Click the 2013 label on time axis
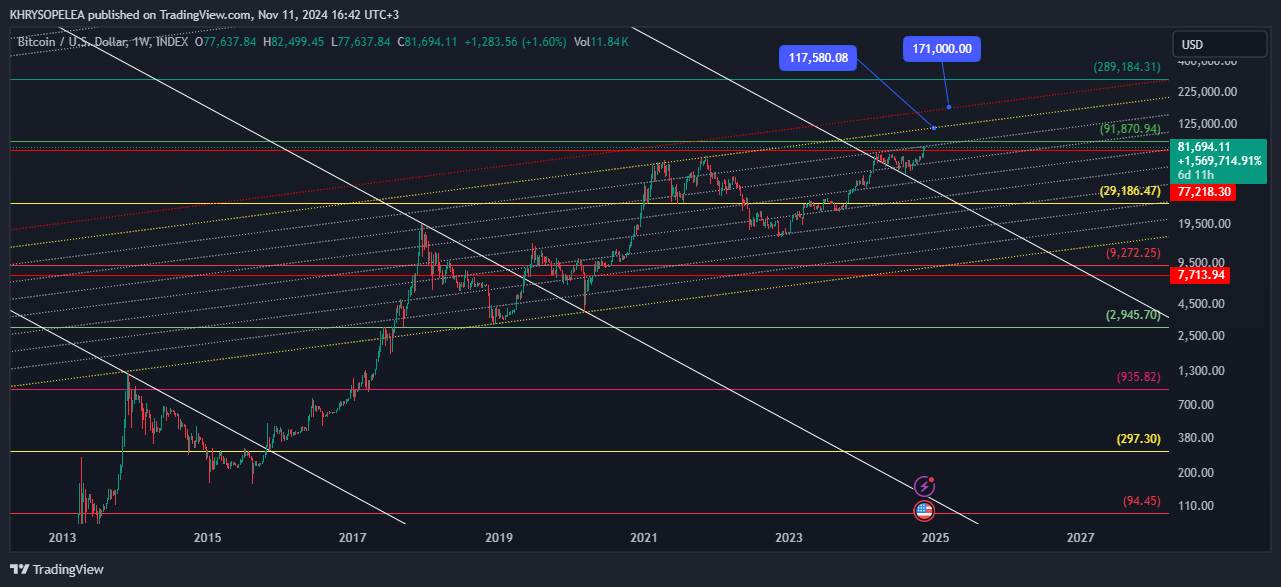 [62, 538]
